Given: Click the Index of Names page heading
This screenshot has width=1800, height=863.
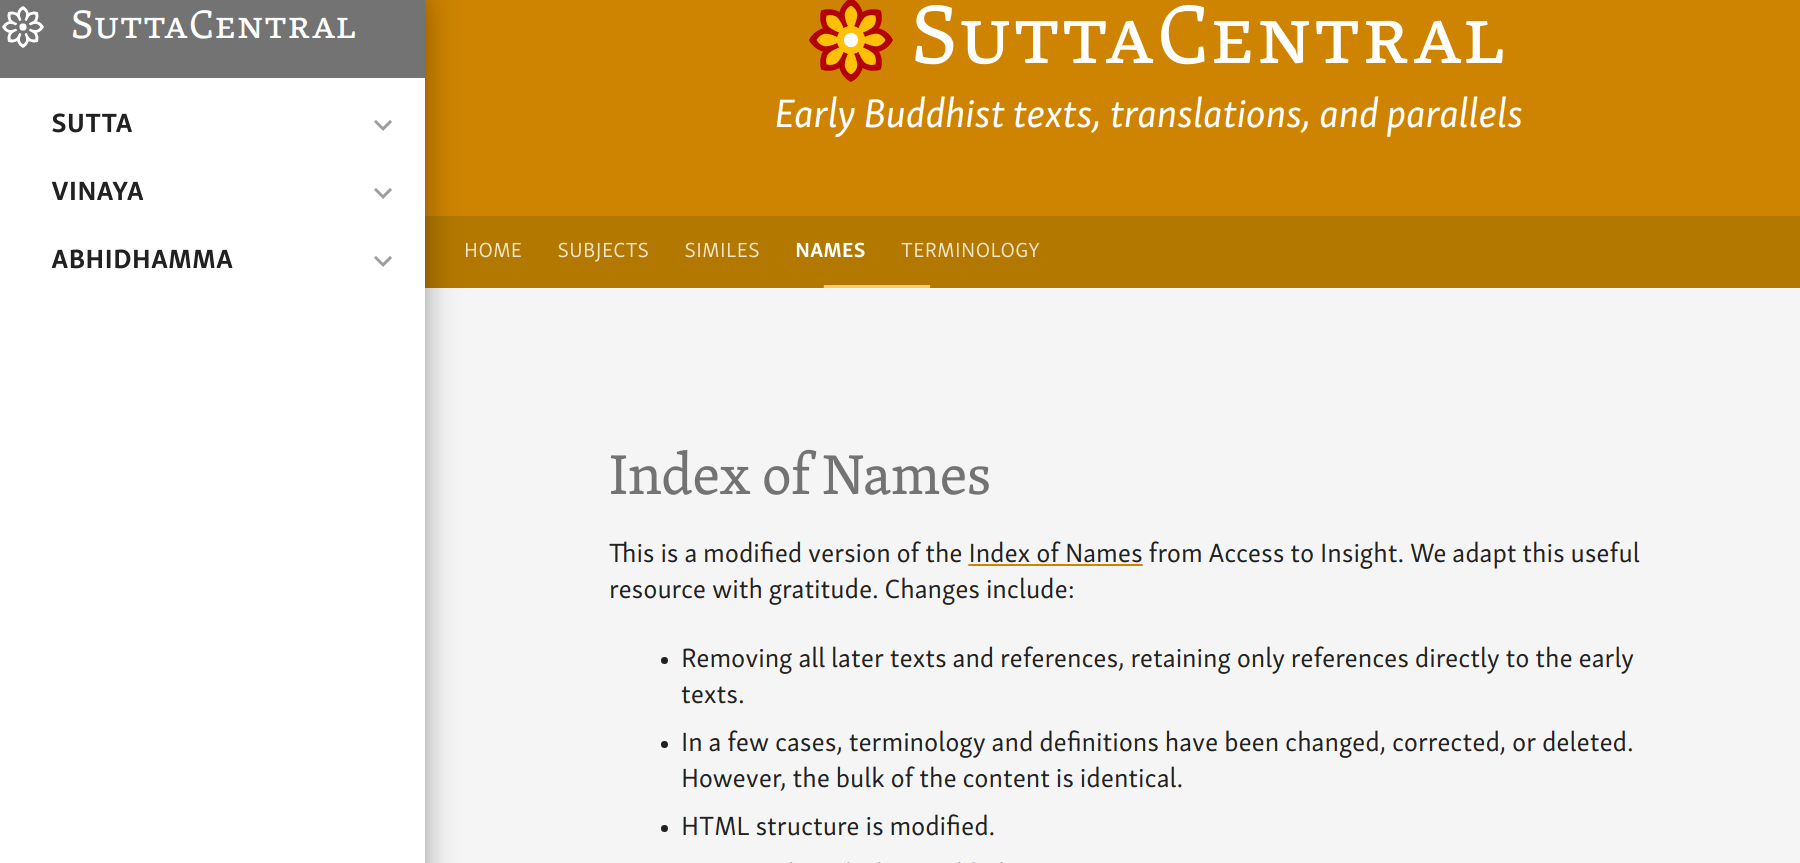Looking at the screenshot, I should click(x=800, y=475).
